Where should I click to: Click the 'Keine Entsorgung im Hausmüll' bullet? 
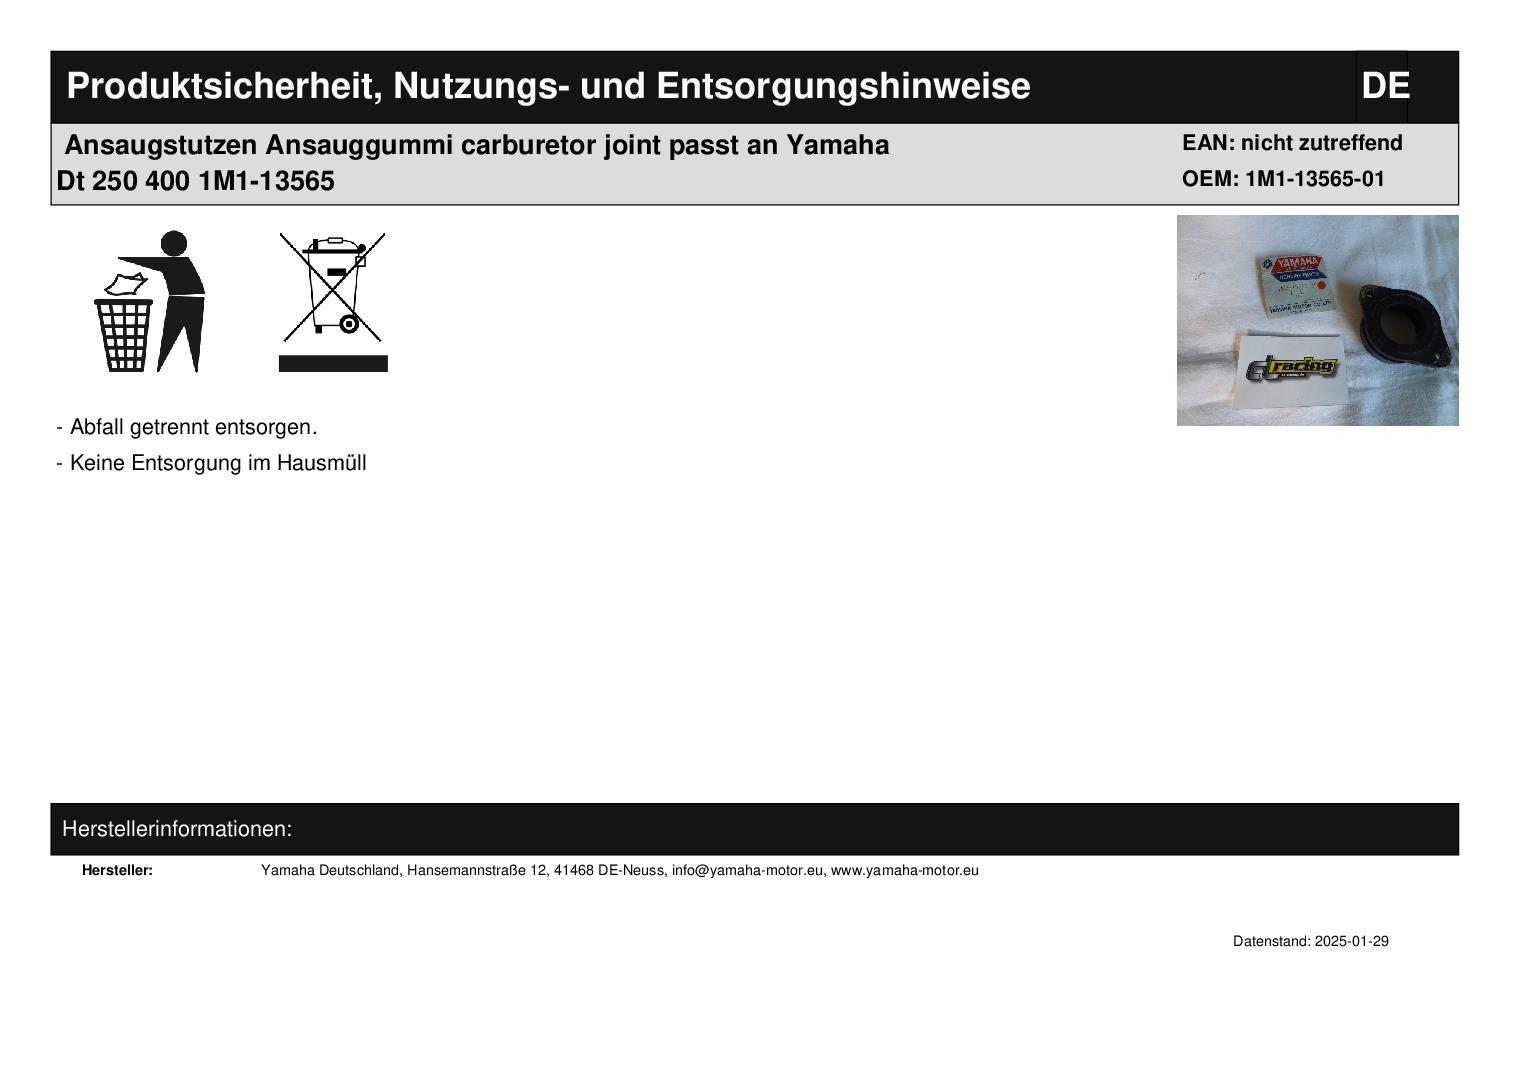[x=217, y=463]
